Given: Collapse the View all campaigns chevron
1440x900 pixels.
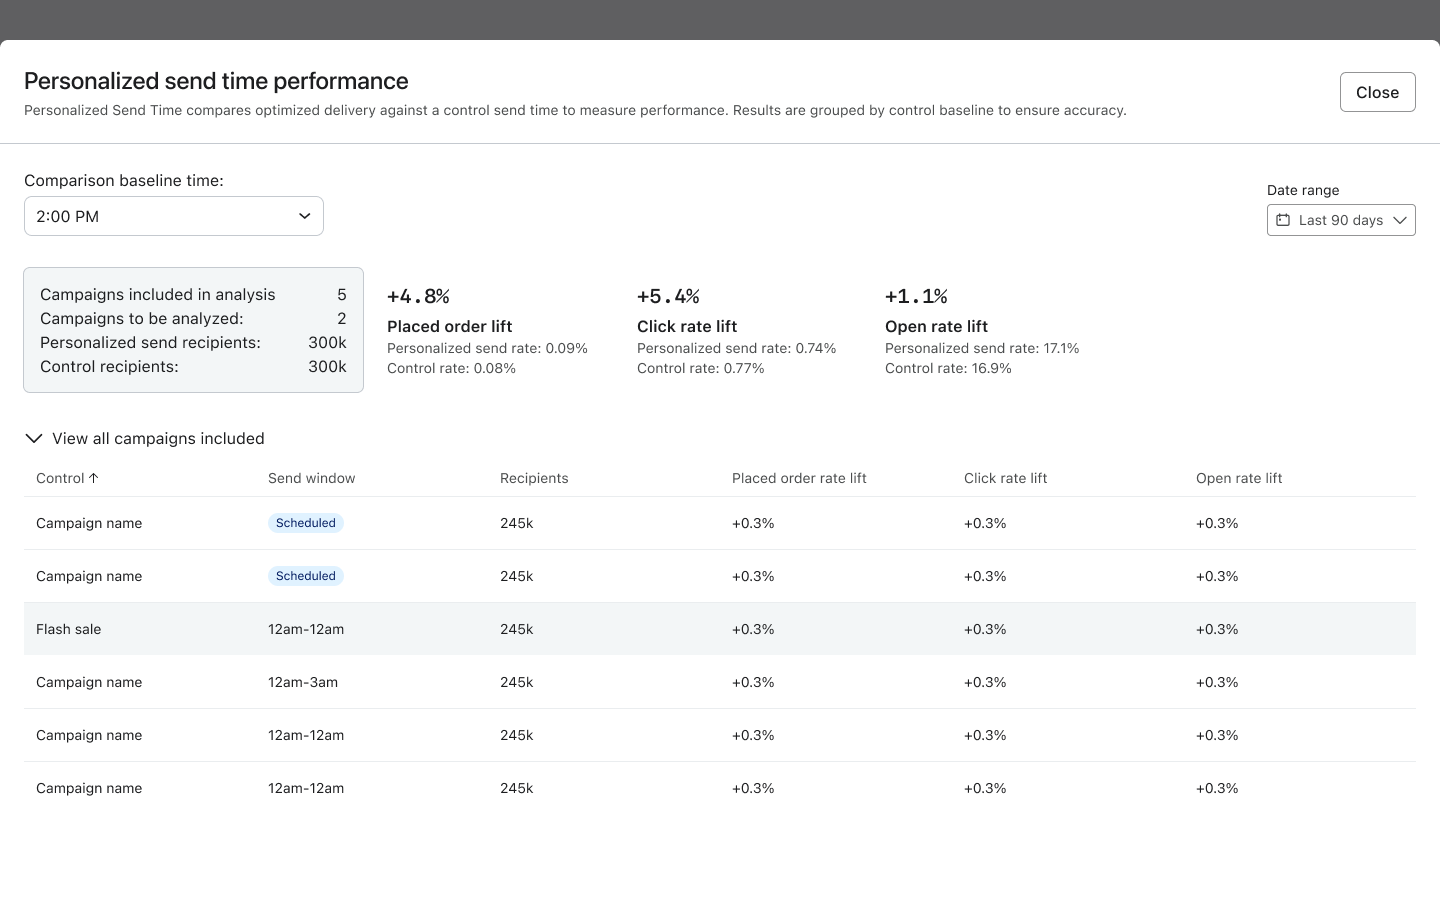Looking at the screenshot, I should (x=34, y=438).
